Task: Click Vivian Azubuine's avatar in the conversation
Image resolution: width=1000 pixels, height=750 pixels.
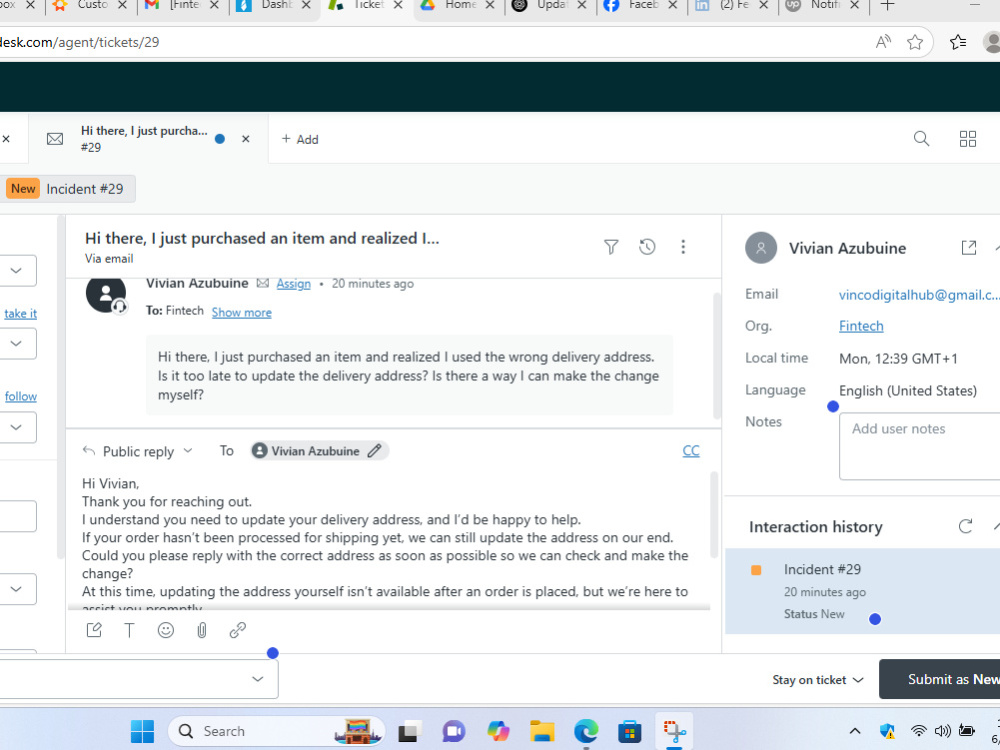Action: click(x=106, y=293)
